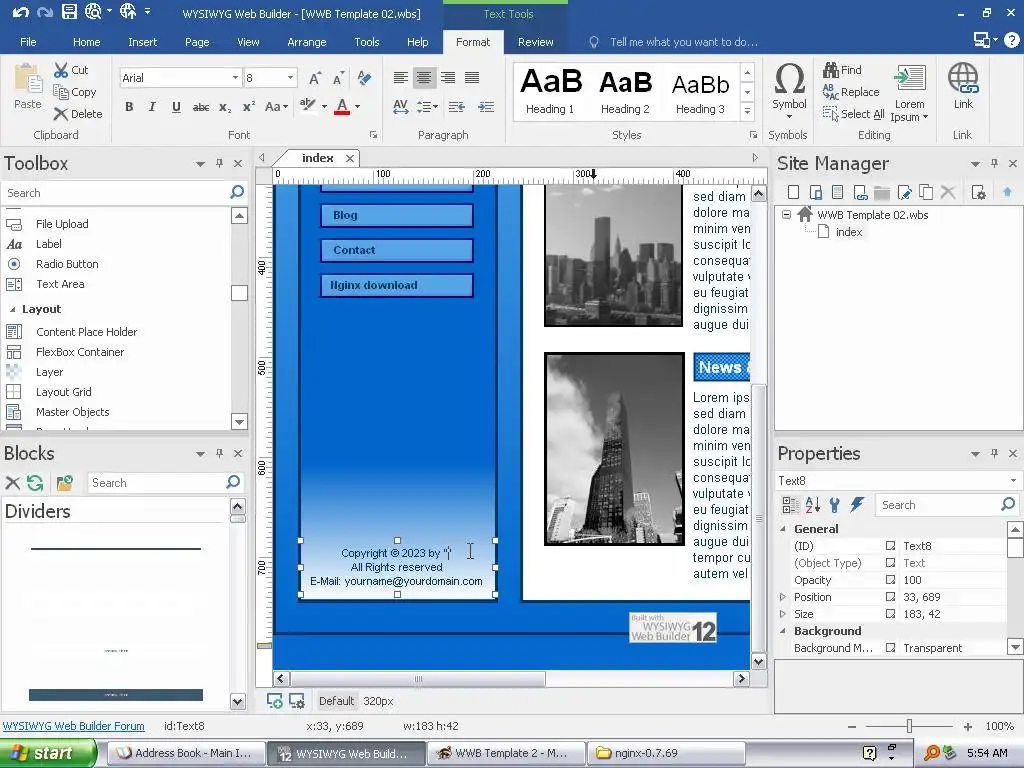Decrease paragraph indent
Image resolution: width=1024 pixels, height=768 pixels.
tap(456, 107)
